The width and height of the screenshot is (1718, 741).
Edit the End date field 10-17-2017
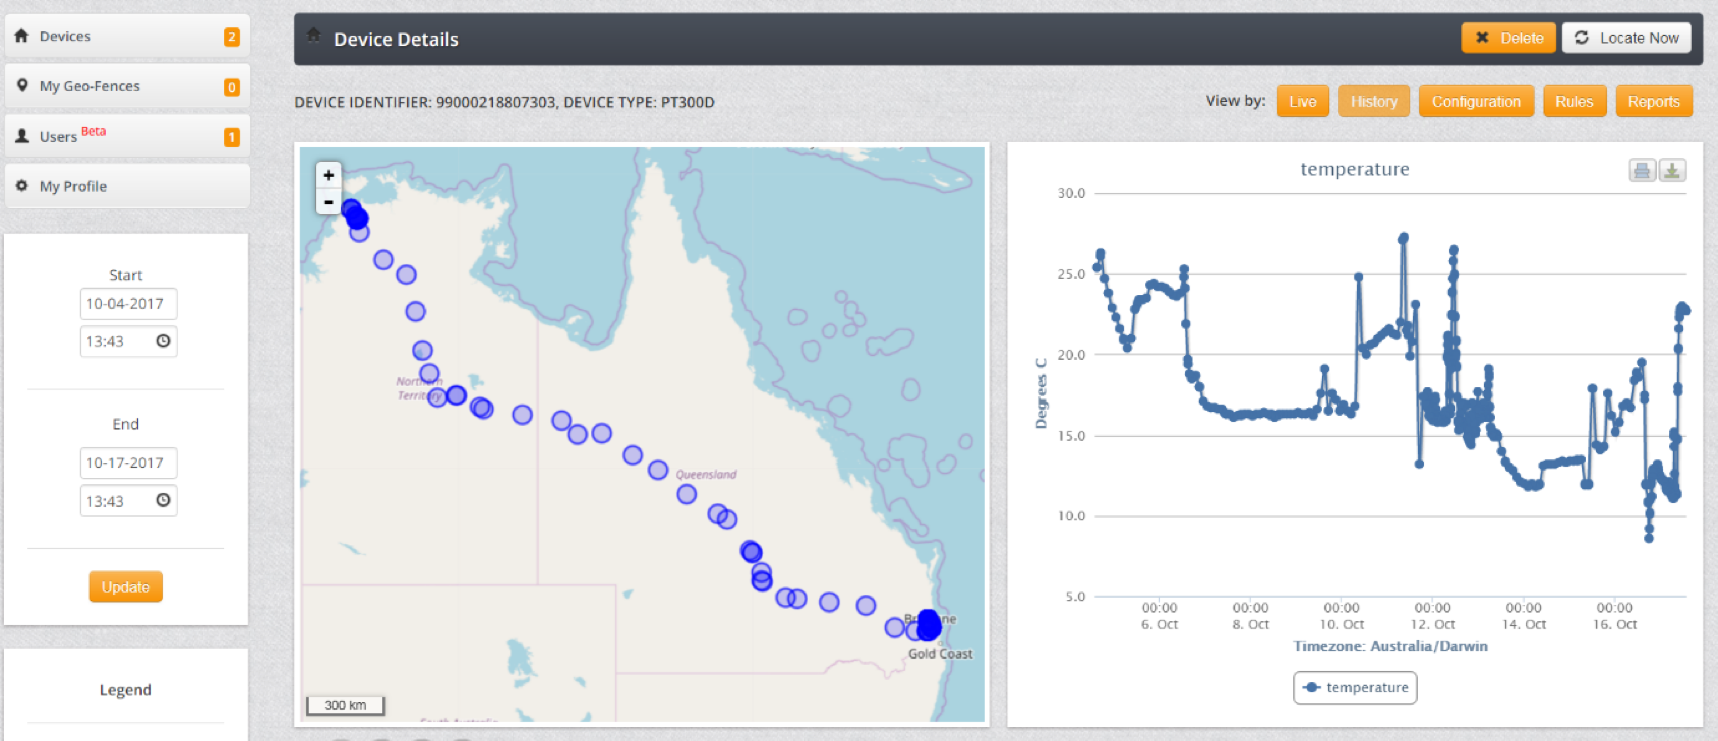pos(128,463)
